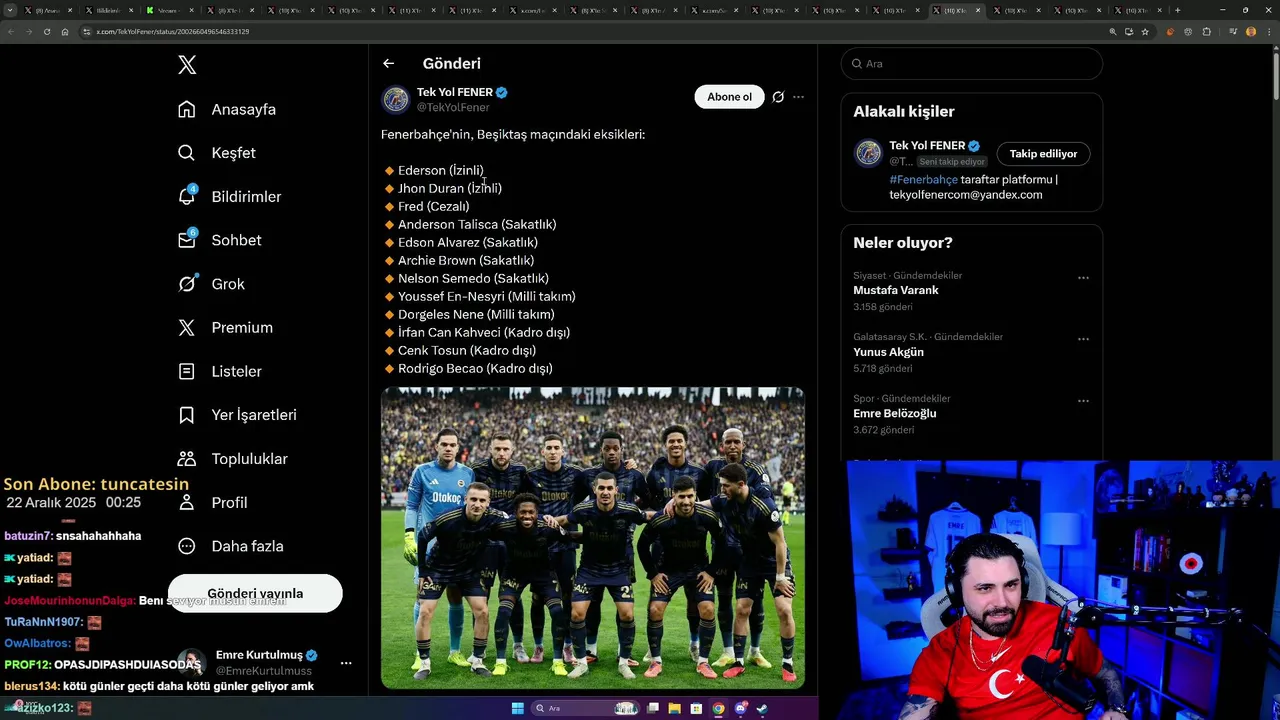The image size is (1280, 720).
Task: Click the Abone ol button
Action: click(729, 97)
